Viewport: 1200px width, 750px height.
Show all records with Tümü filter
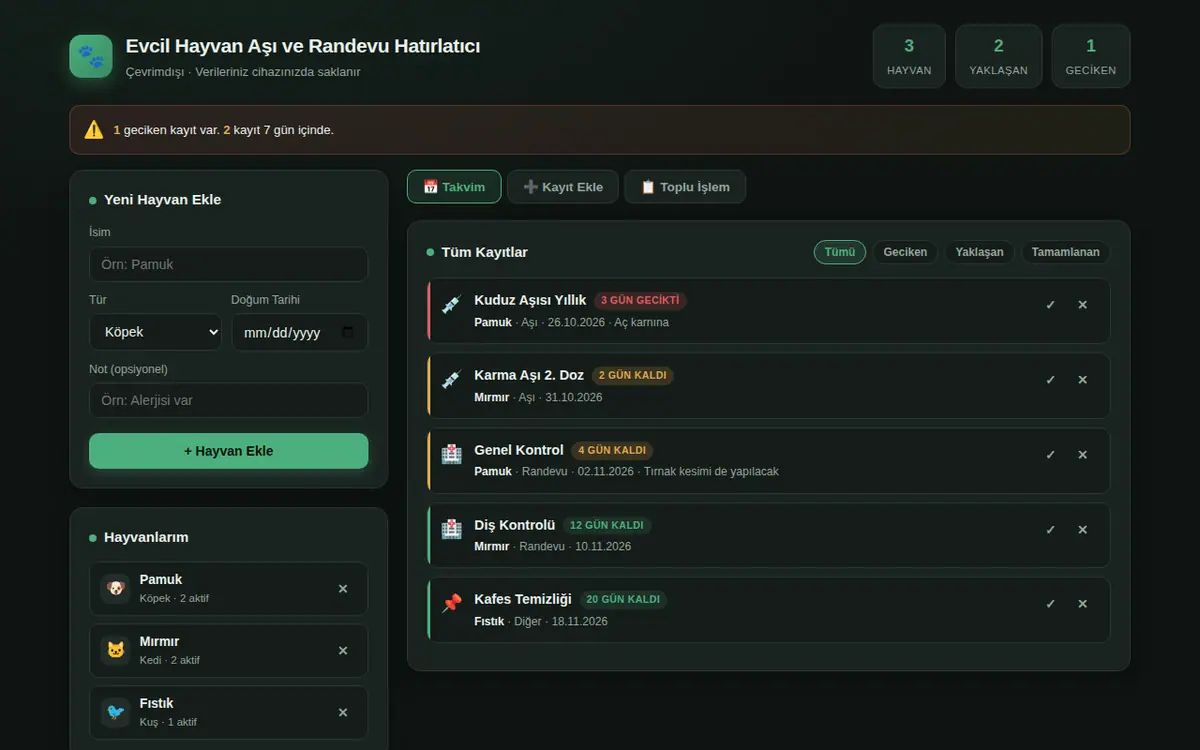(840, 252)
